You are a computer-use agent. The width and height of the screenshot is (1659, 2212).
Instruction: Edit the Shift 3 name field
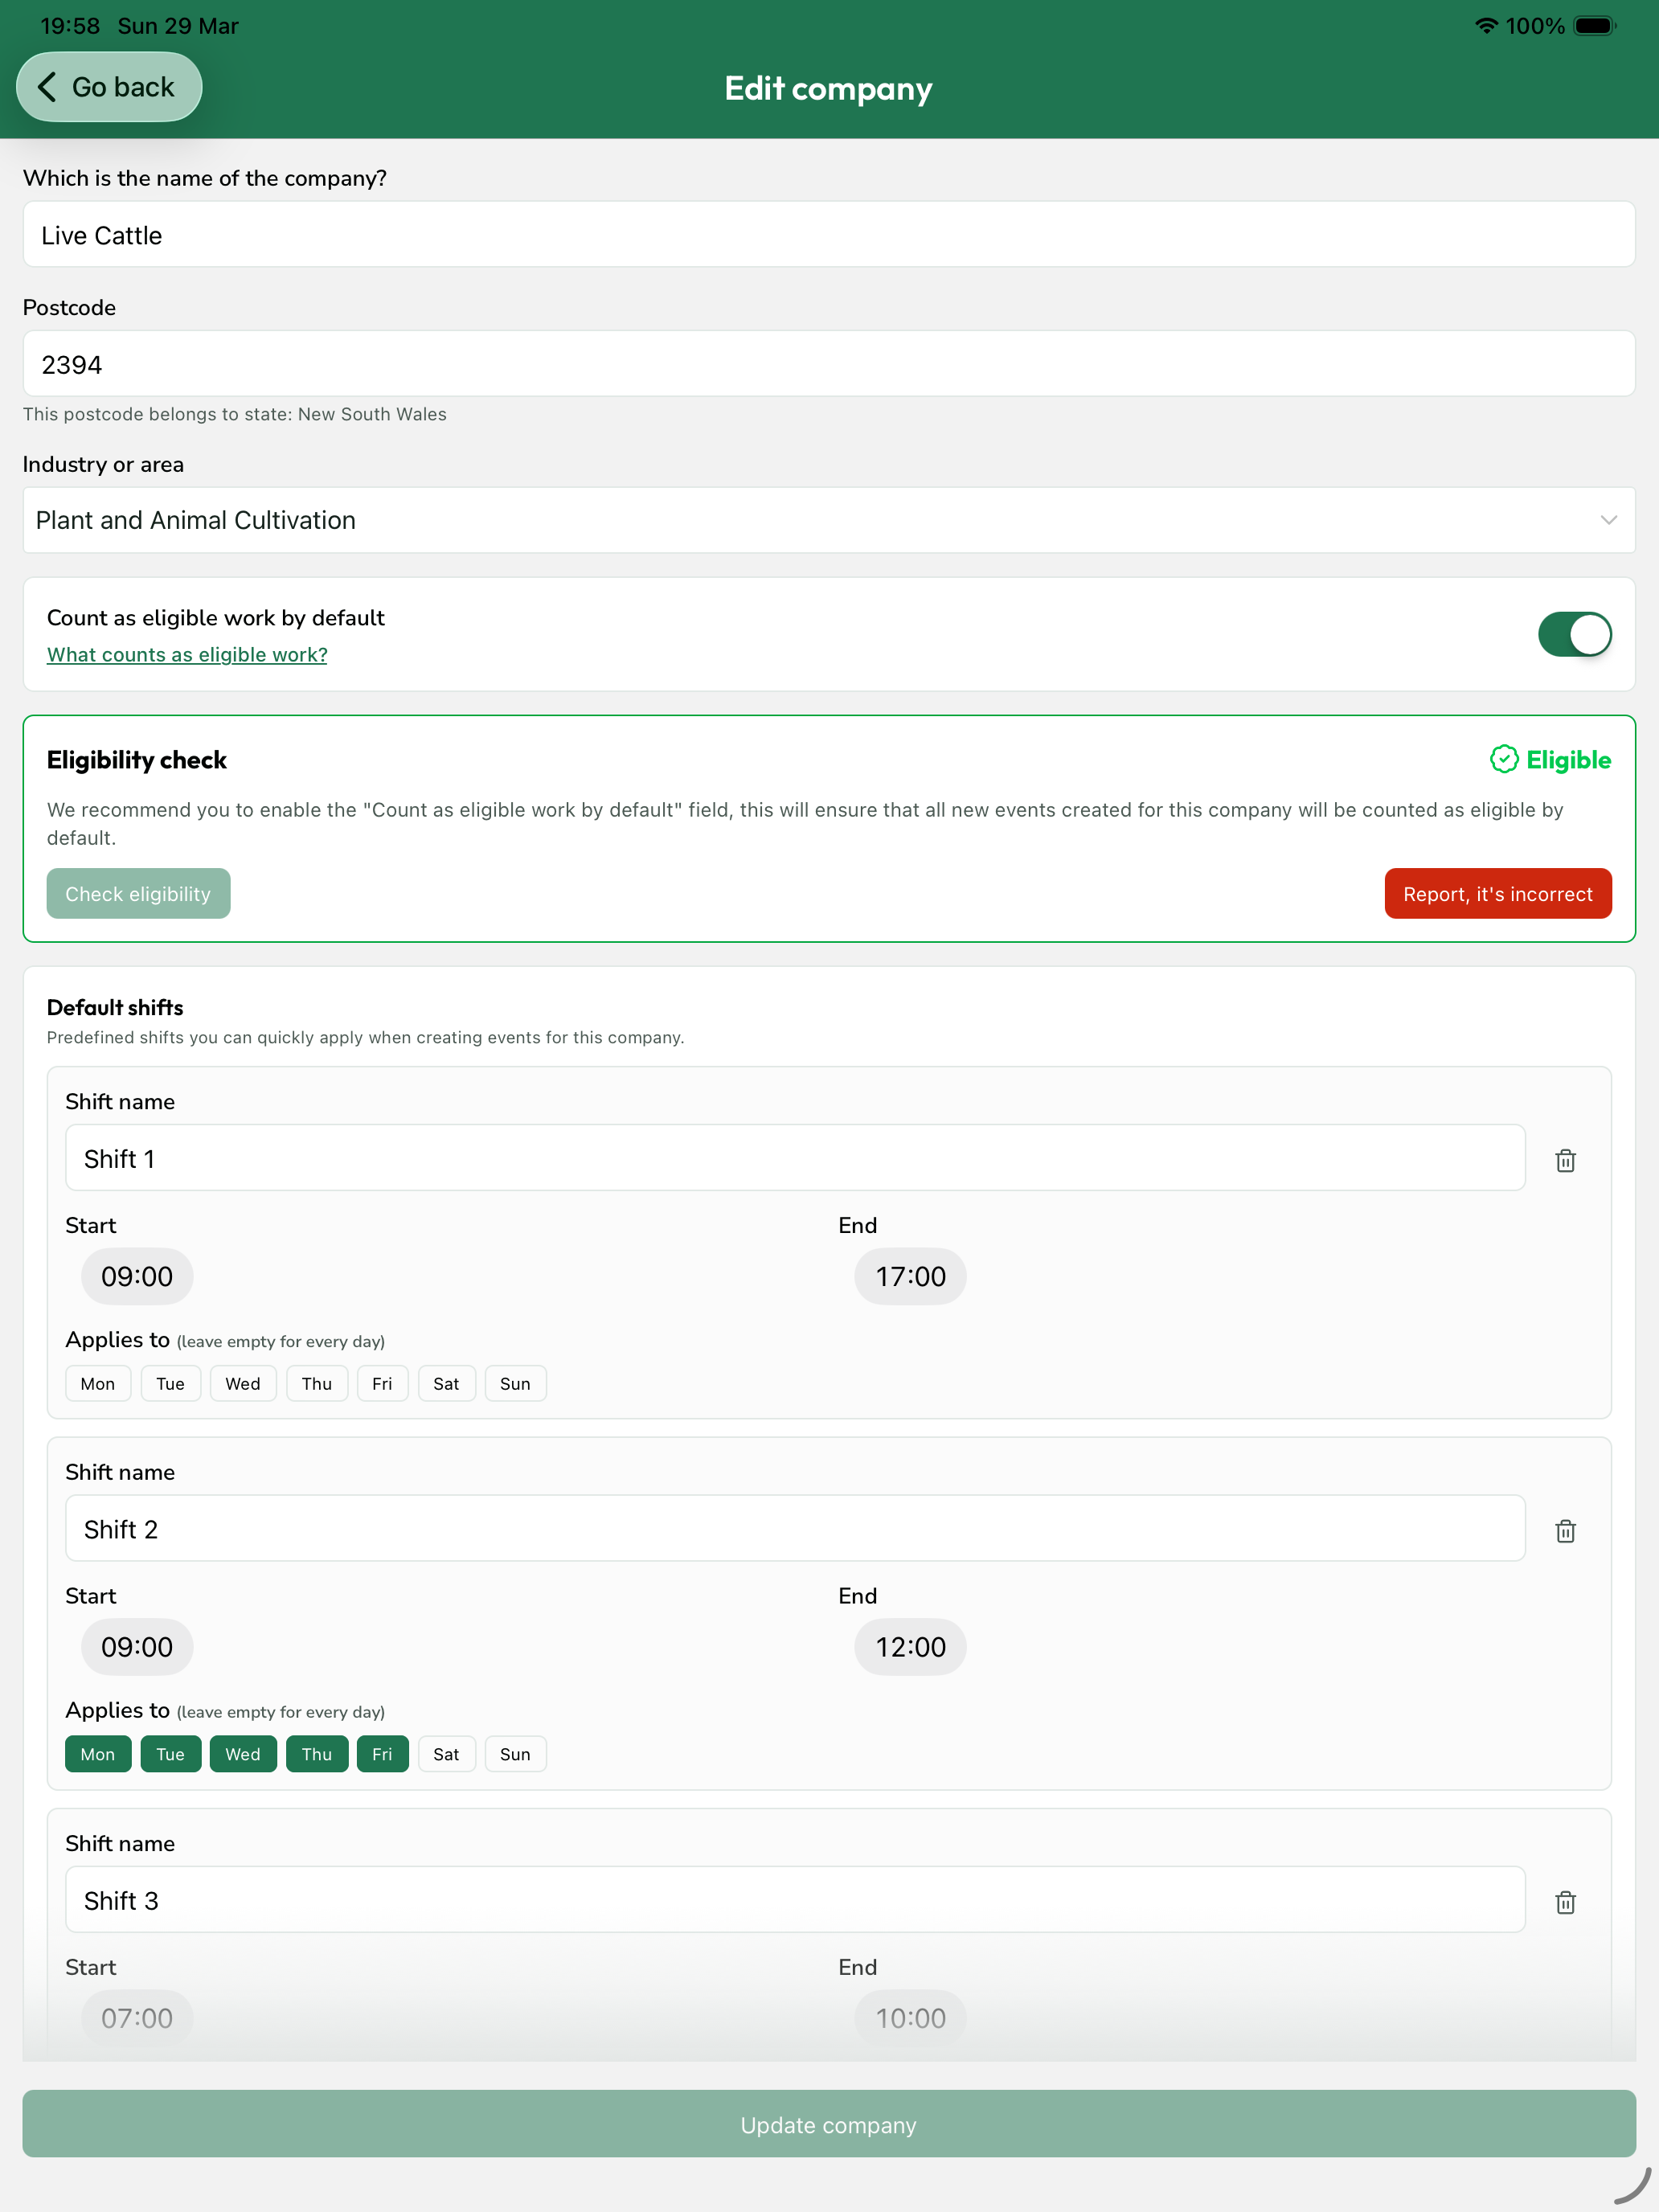pyautogui.click(x=795, y=1900)
